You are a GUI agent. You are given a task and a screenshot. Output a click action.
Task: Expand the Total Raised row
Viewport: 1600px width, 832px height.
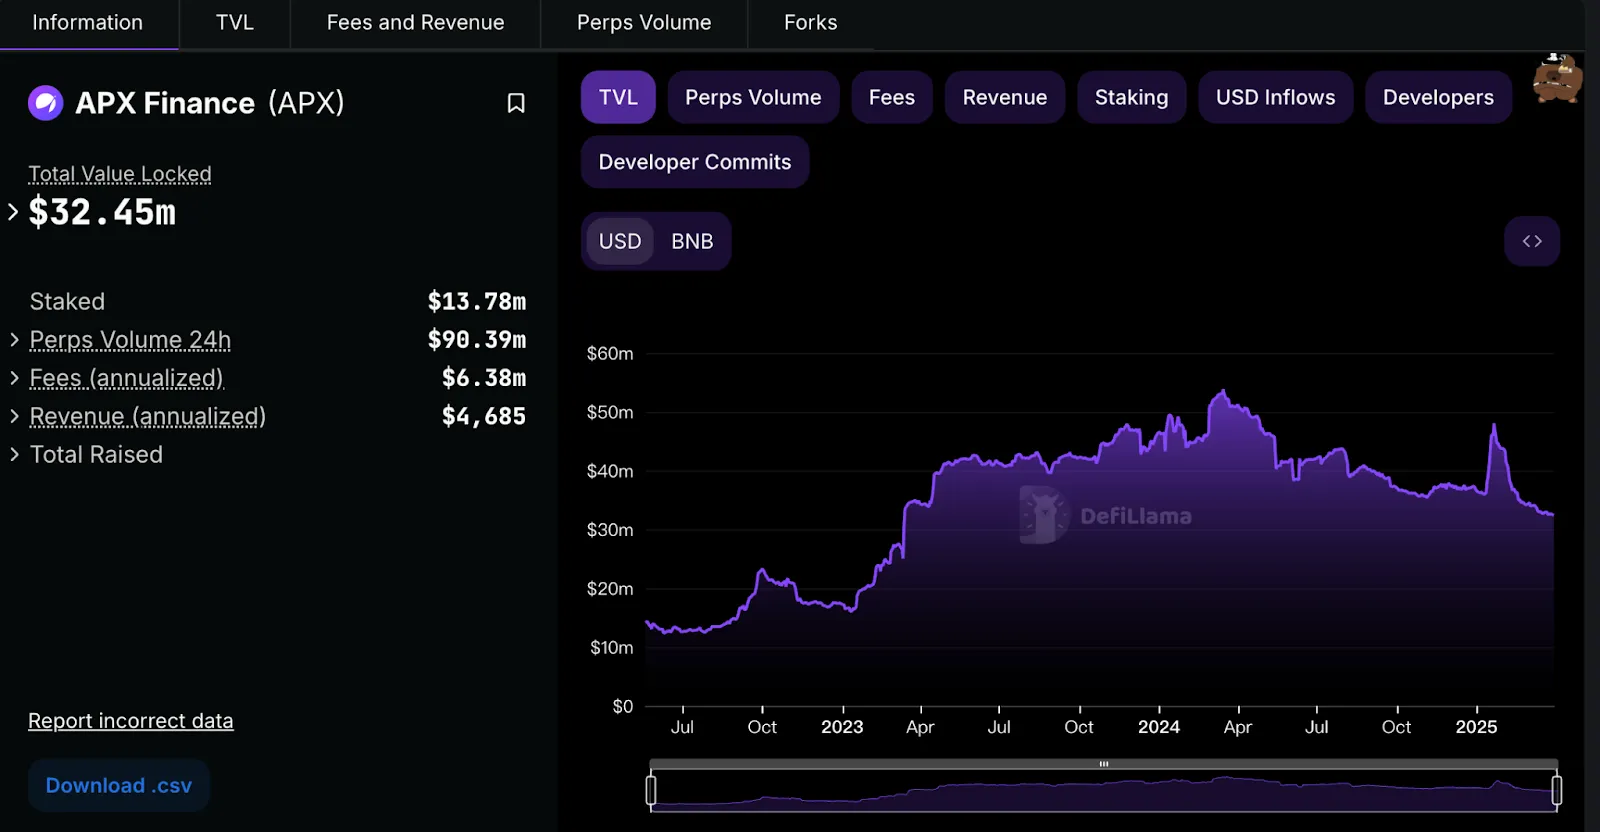14,454
